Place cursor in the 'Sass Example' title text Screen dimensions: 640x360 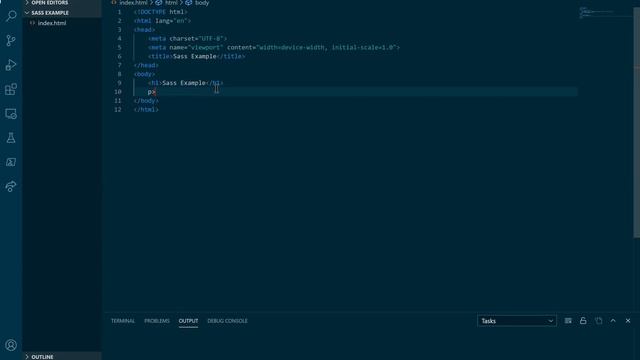[x=195, y=56]
